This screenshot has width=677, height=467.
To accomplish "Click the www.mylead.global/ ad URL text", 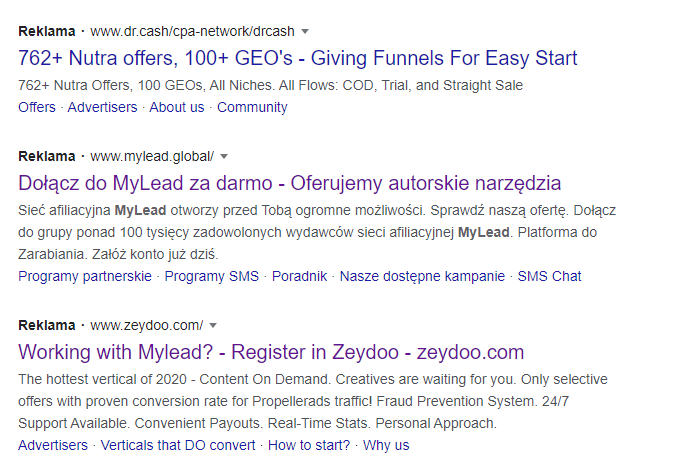I will click(152, 157).
